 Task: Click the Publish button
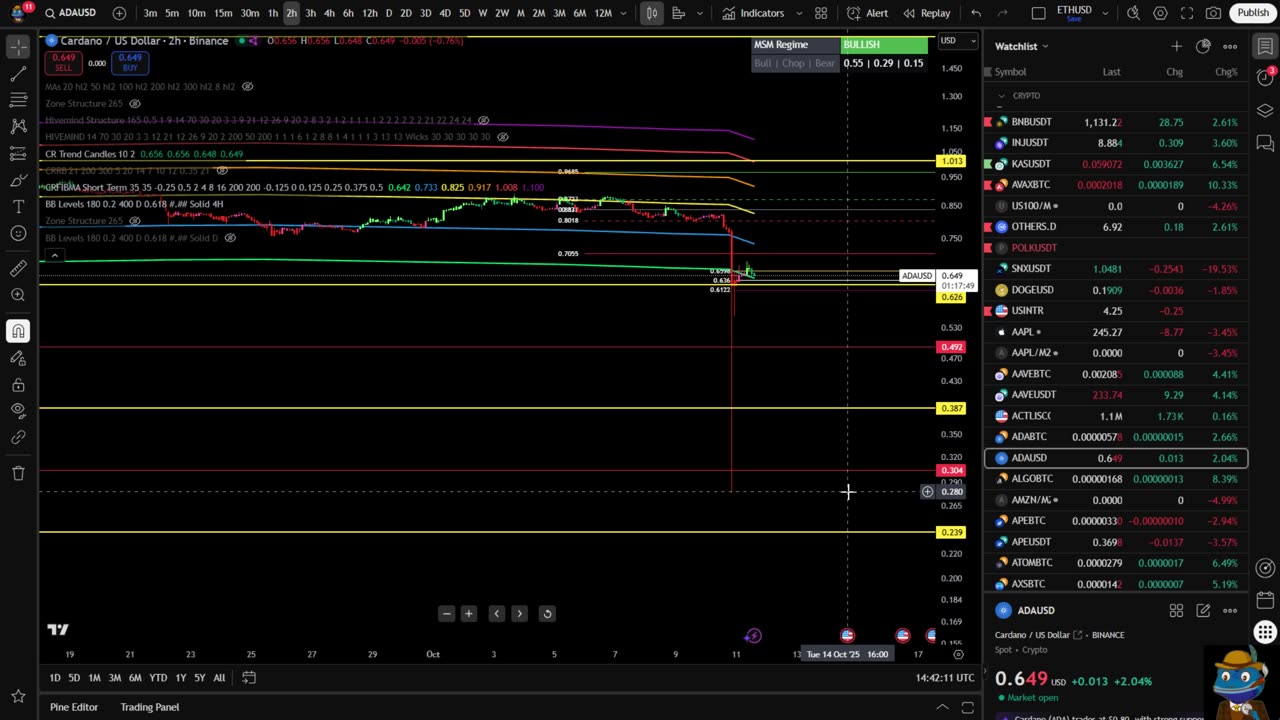(x=1253, y=13)
